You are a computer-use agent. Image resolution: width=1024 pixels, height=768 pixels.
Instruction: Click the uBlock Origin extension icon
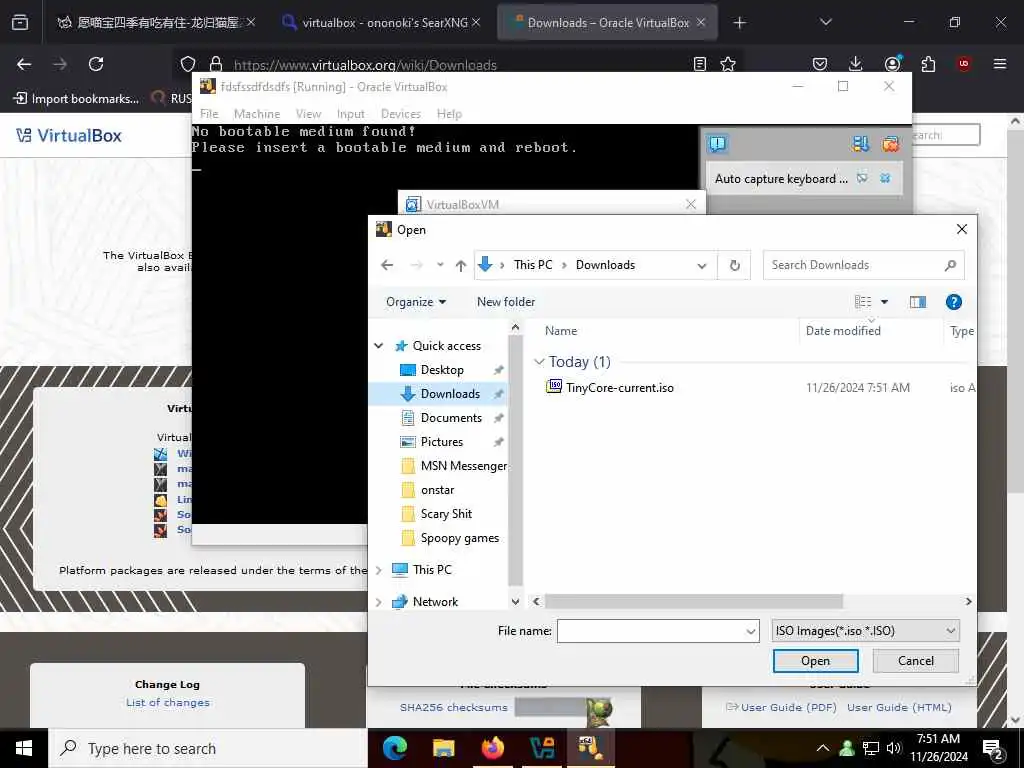pos(963,64)
